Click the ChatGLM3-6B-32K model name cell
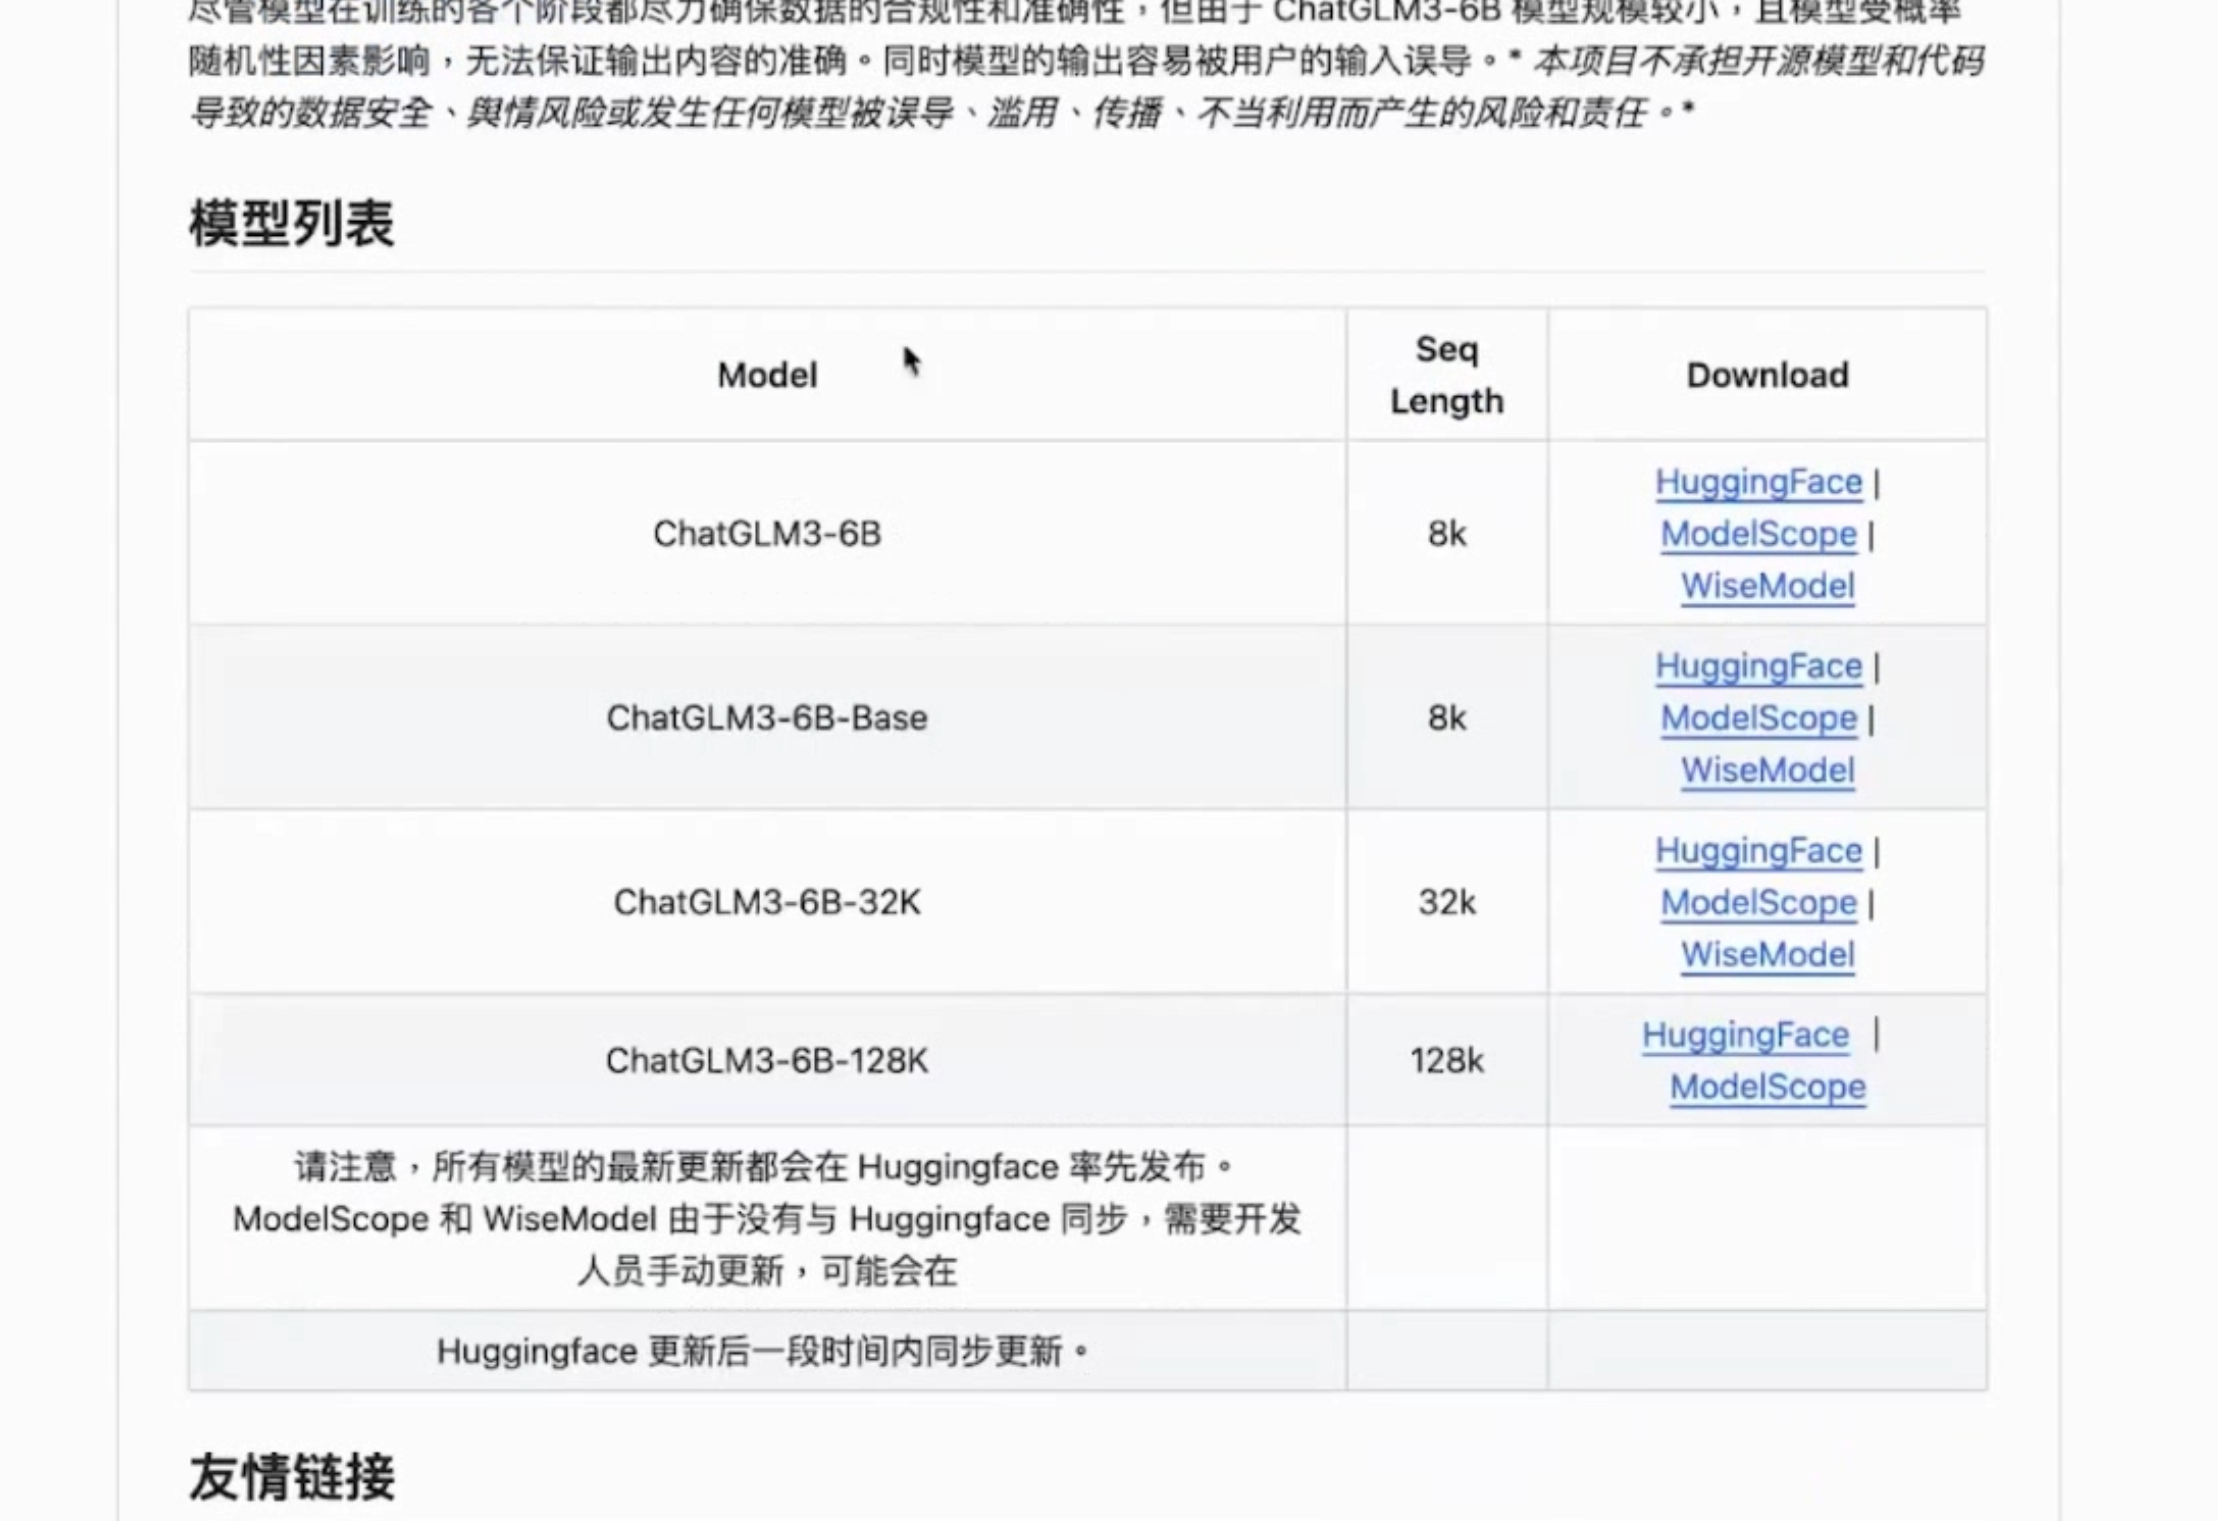The image size is (2218, 1521). point(766,903)
